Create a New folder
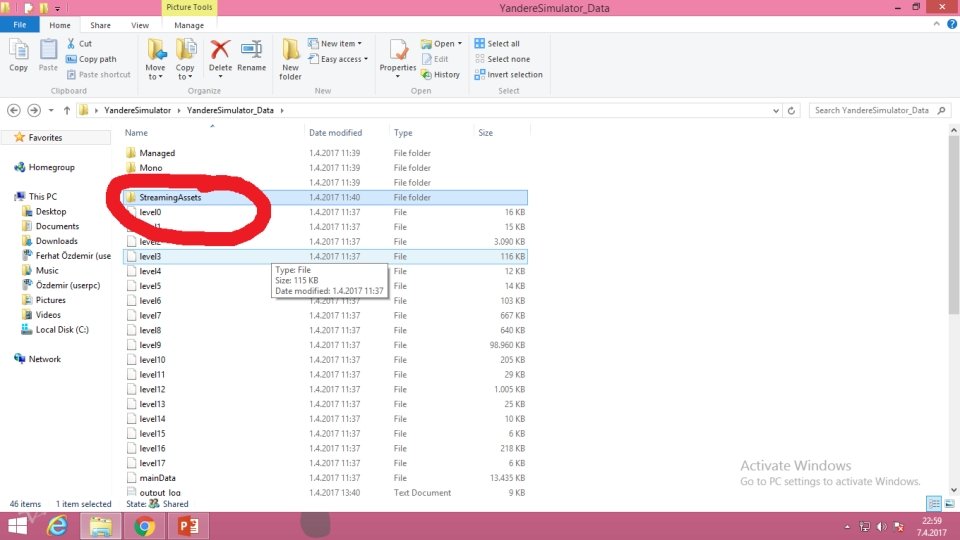 (290, 59)
